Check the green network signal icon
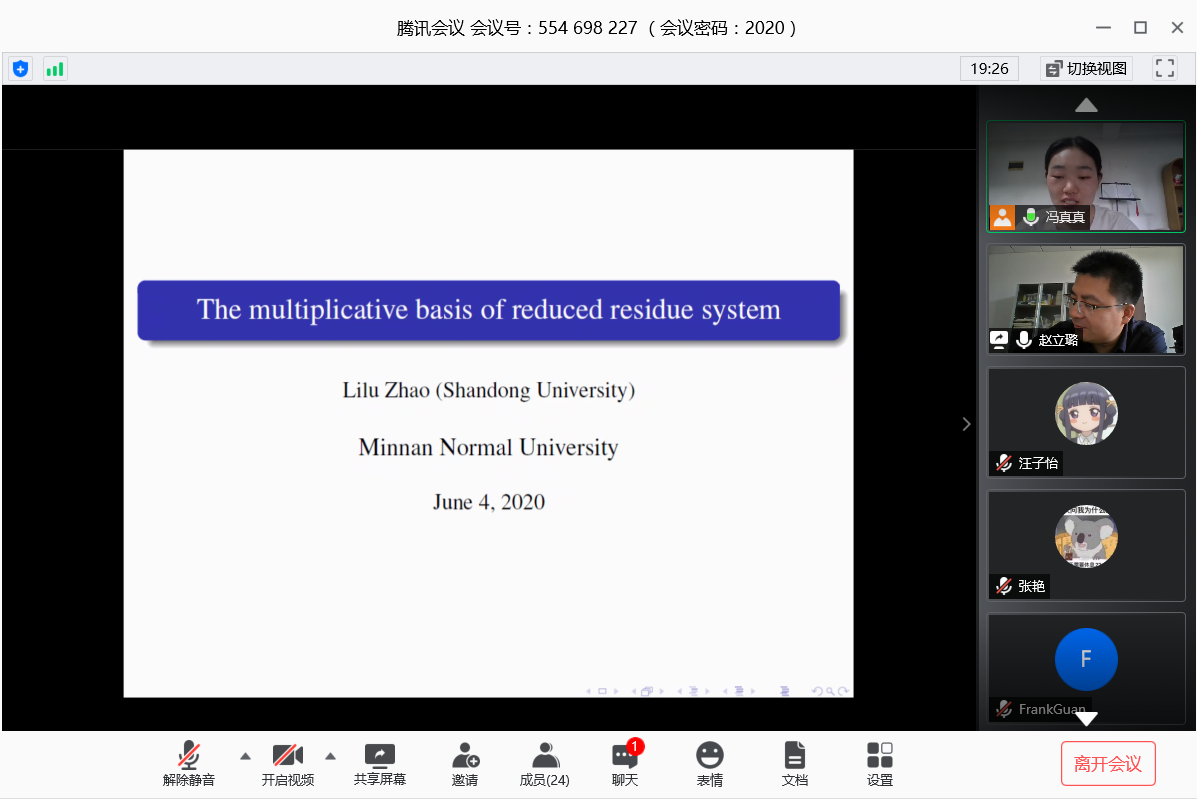 click(55, 69)
